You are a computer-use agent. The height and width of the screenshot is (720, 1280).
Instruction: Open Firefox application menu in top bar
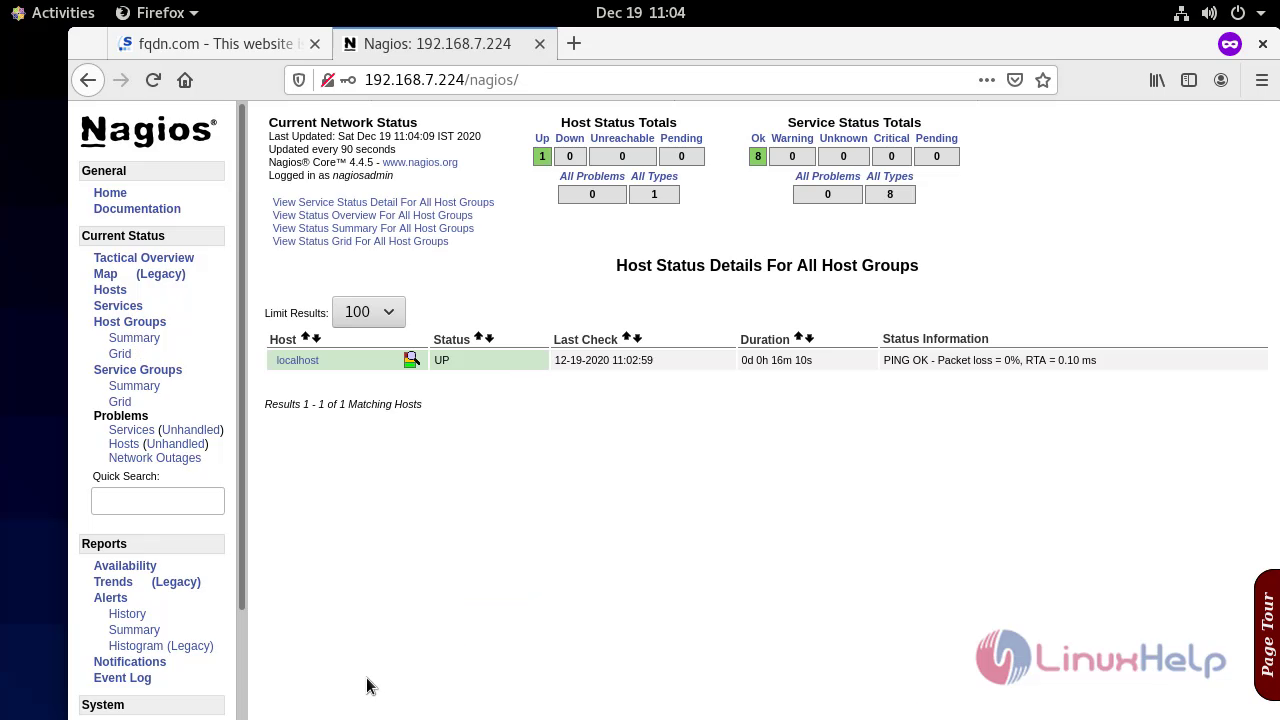[157, 13]
